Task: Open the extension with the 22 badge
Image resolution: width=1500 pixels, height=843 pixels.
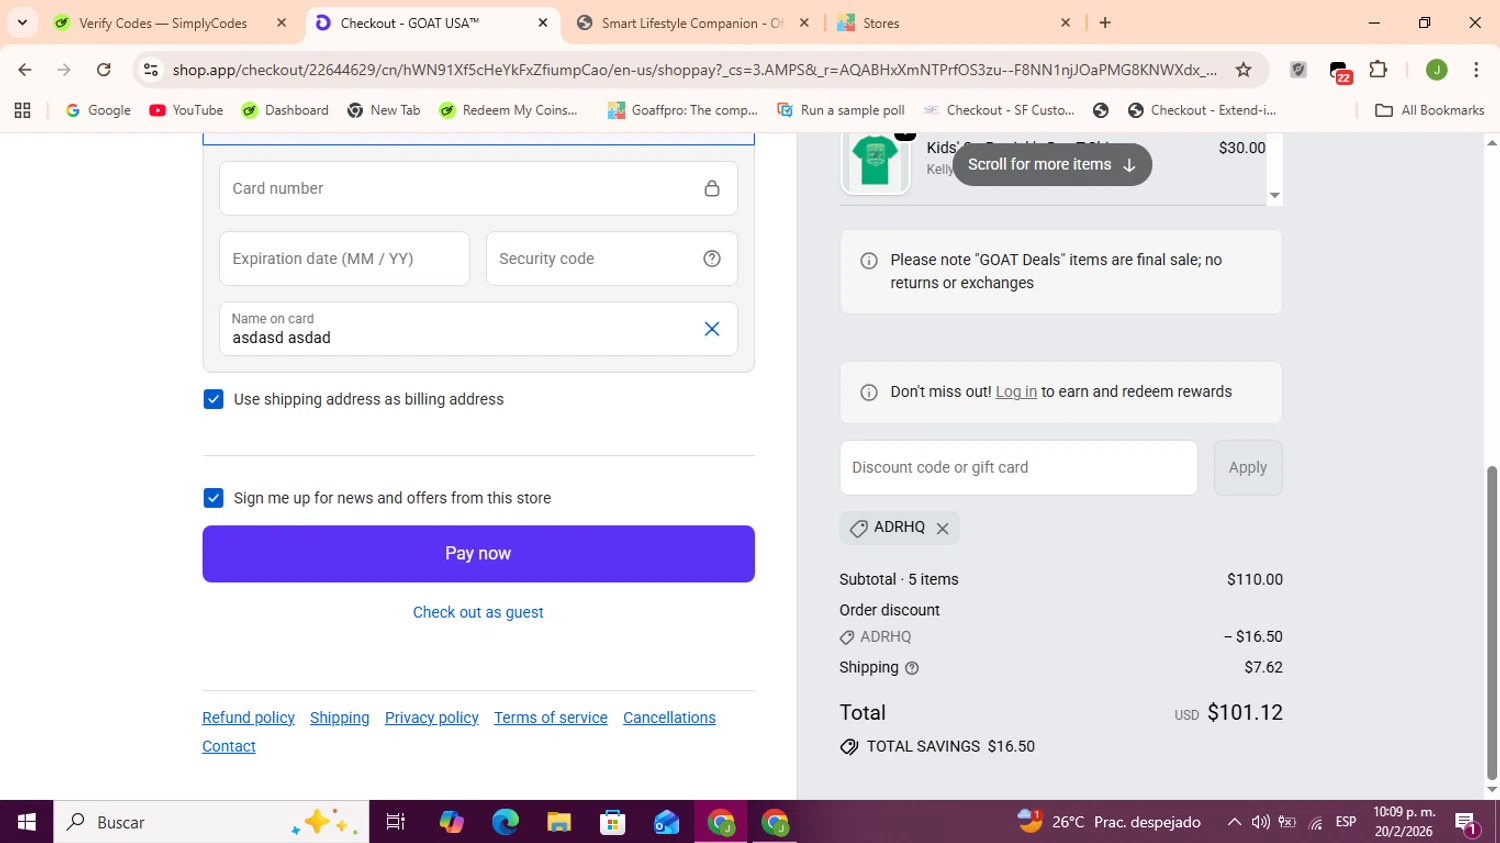Action: tap(1340, 72)
